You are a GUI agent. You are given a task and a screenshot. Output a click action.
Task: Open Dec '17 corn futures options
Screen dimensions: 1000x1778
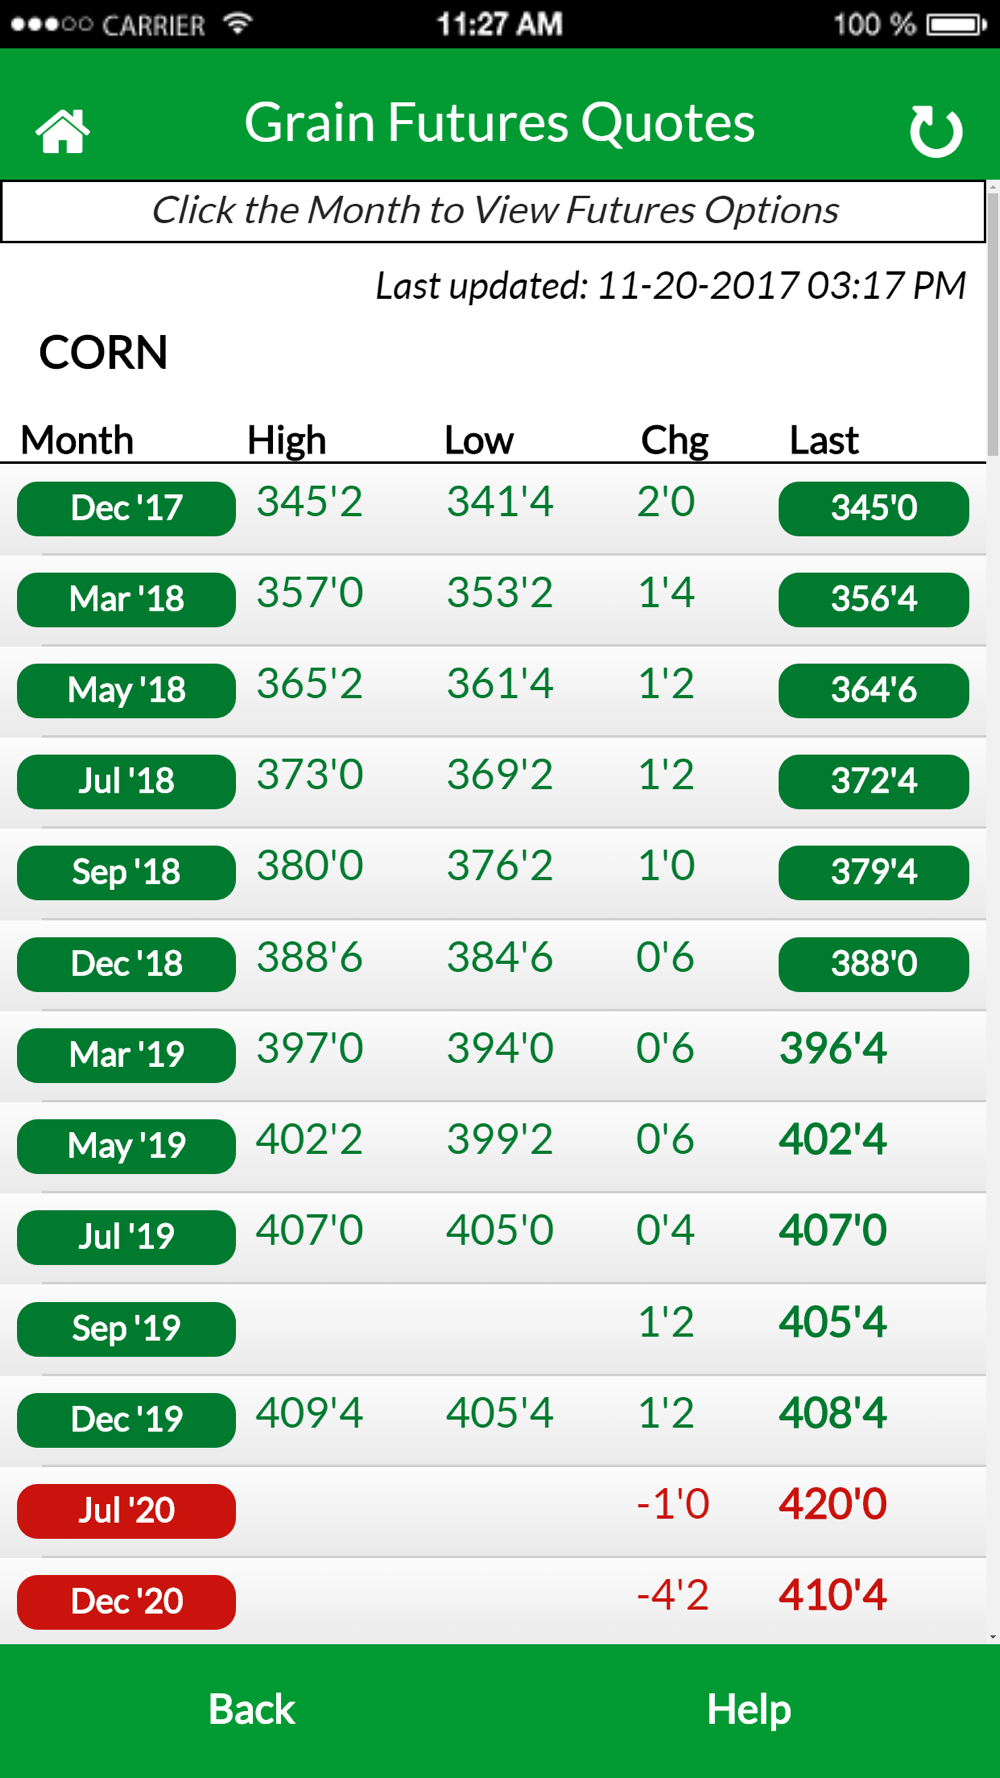(126, 508)
